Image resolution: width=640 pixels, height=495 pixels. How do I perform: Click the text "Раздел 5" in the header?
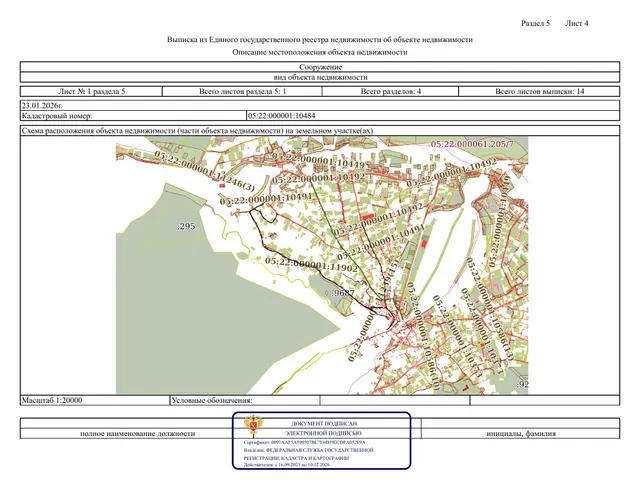coord(535,23)
